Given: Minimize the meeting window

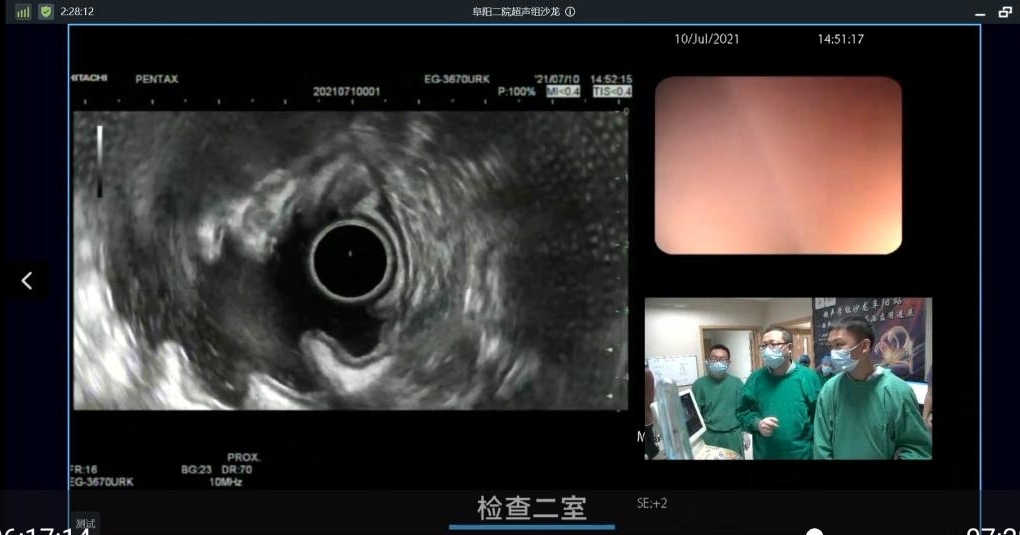Looking at the screenshot, I should click(980, 13).
